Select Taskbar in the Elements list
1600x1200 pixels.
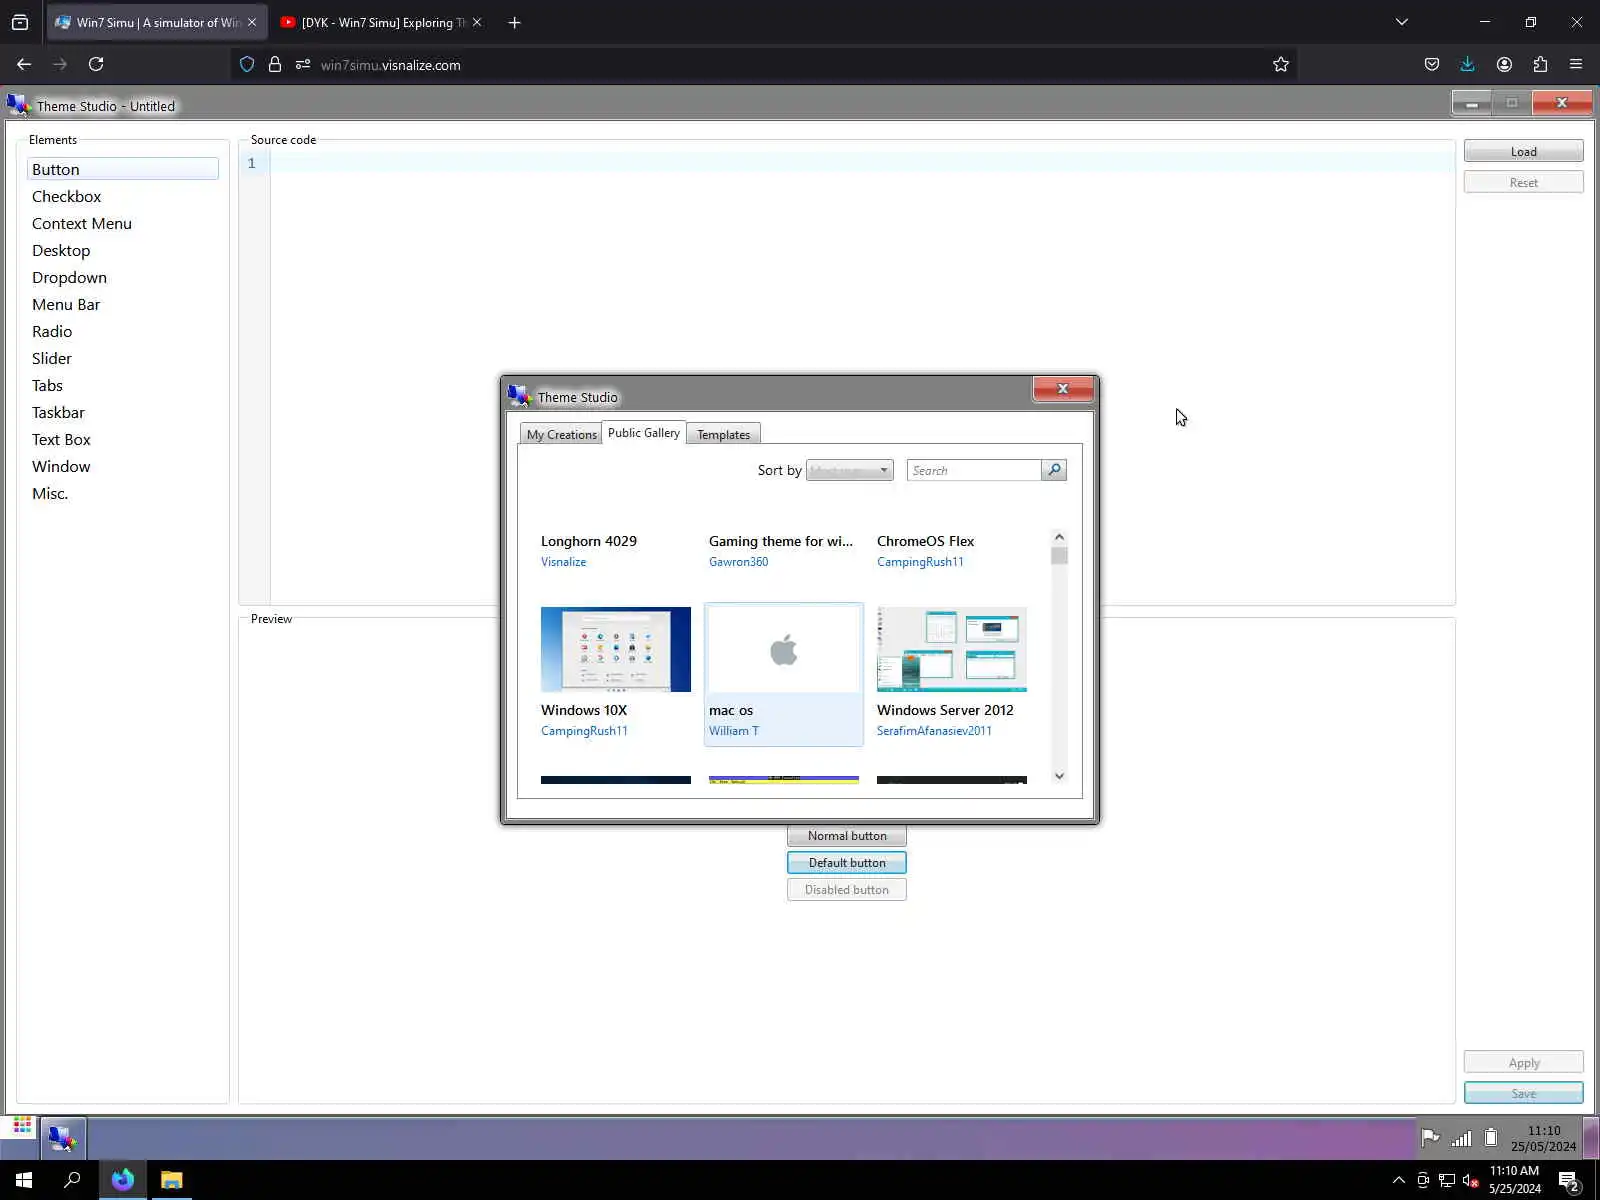tap(123, 412)
